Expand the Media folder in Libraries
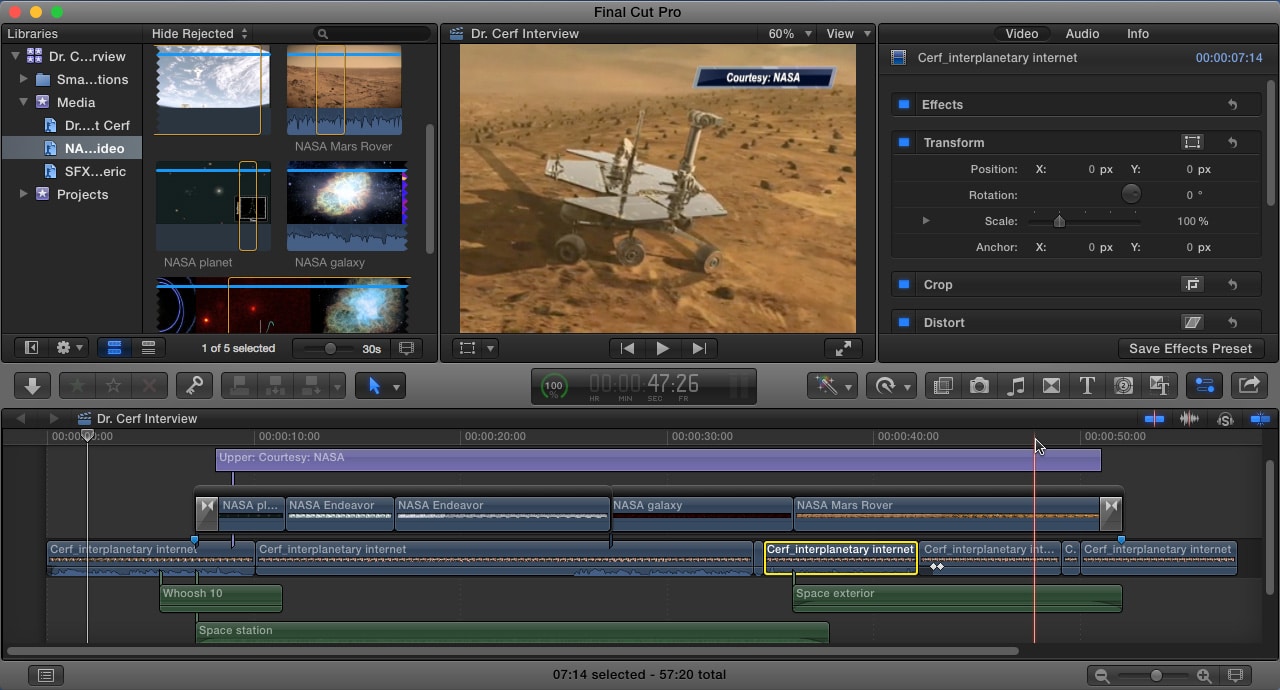The width and height of the screenshot is (1280, 690). point(23,102)
